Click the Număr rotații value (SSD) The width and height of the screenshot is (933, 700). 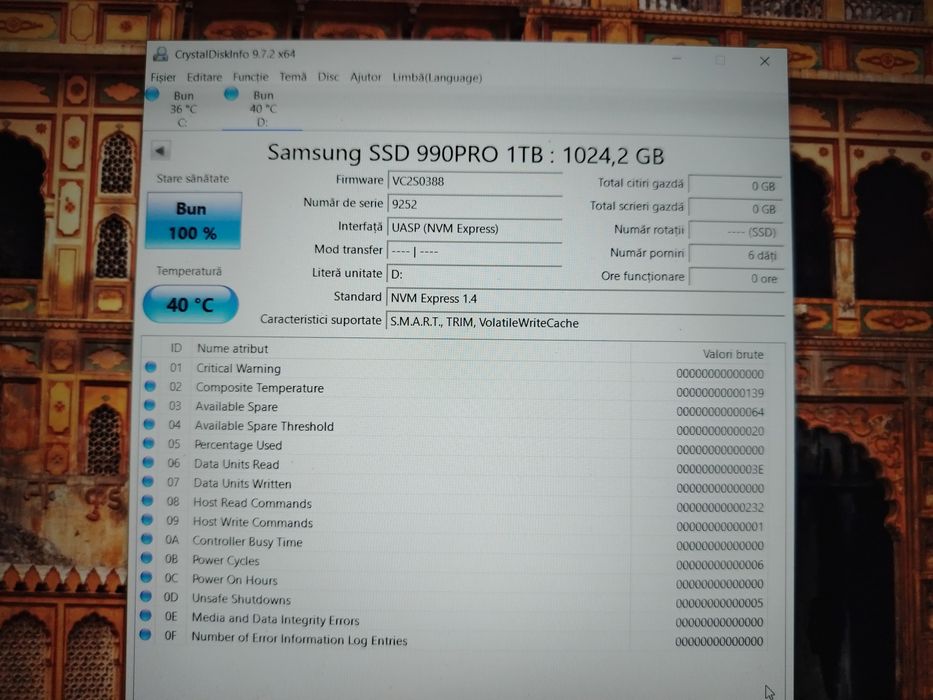coord(735,232)
